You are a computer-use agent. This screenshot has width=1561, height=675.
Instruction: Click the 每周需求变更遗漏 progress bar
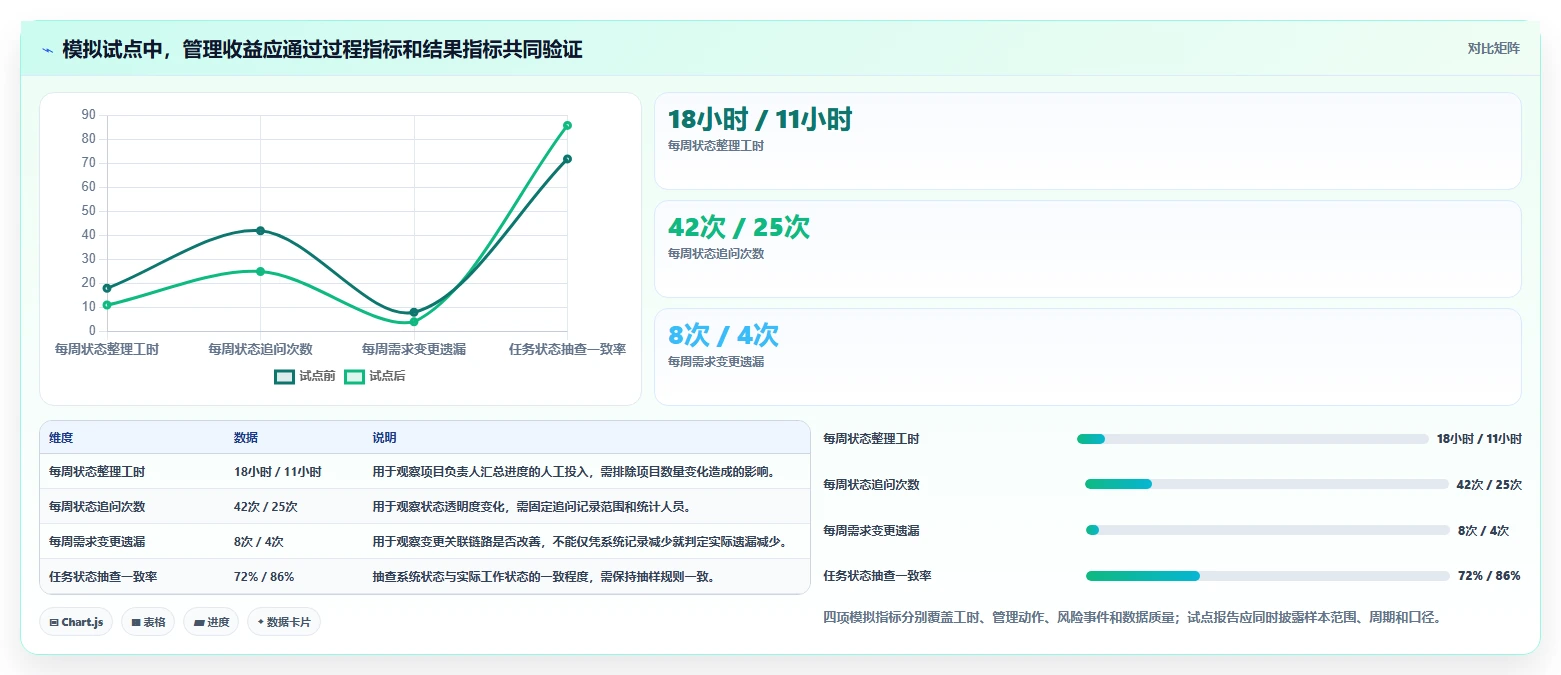[x=1267, y=530]
